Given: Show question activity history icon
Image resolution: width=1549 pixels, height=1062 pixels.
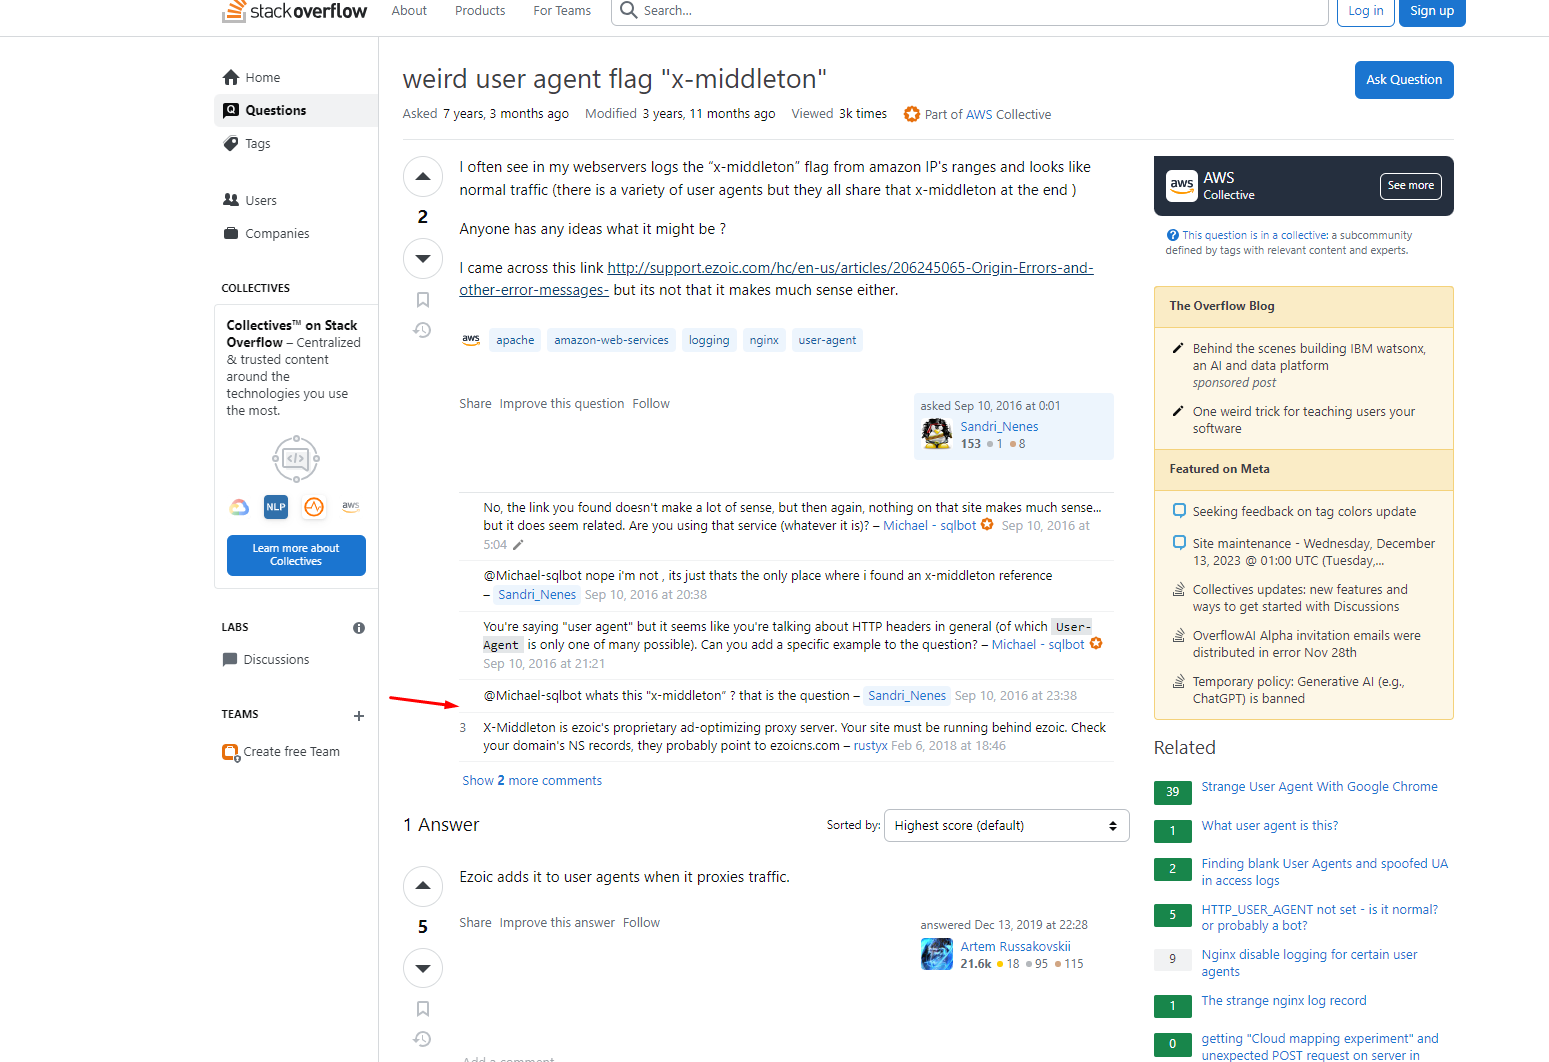Looking at the screenshot, I should [x=423, y=330].
